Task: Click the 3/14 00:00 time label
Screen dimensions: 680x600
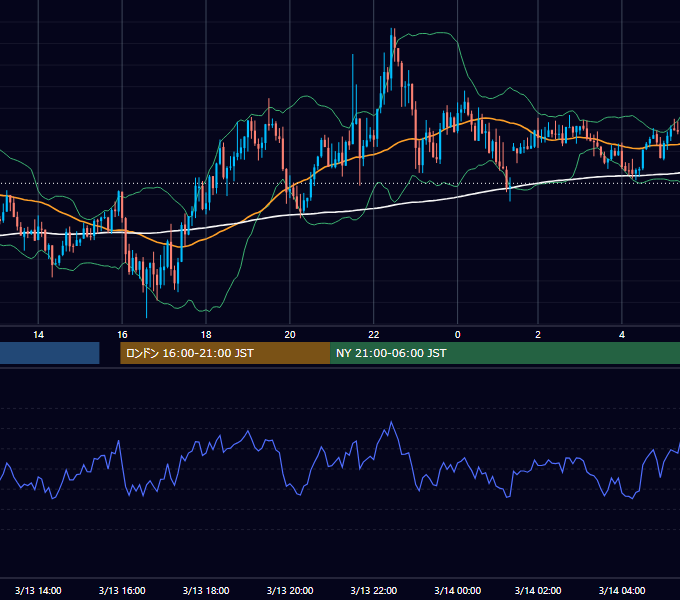Action: (458, 590)
